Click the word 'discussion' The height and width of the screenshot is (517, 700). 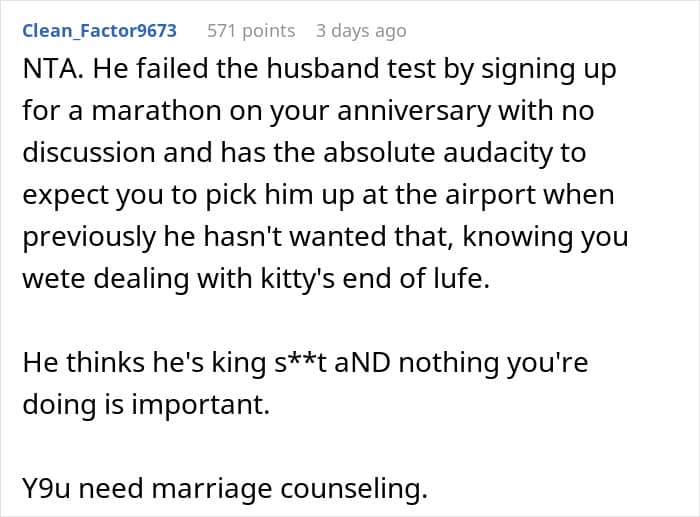pos(91,154)
